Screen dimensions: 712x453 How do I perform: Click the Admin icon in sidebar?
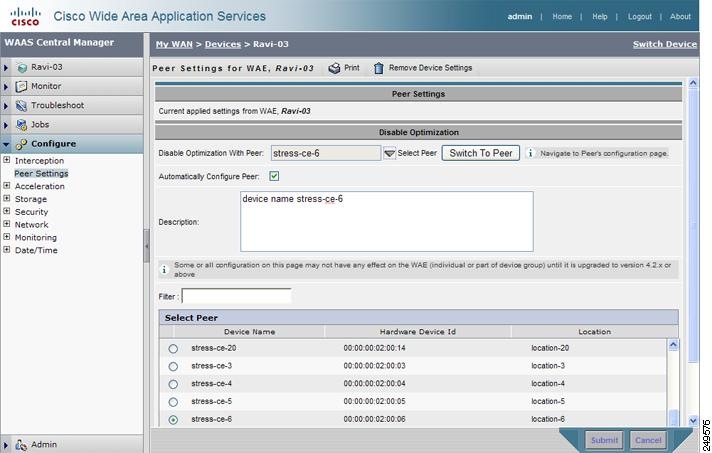pos(21,445)
